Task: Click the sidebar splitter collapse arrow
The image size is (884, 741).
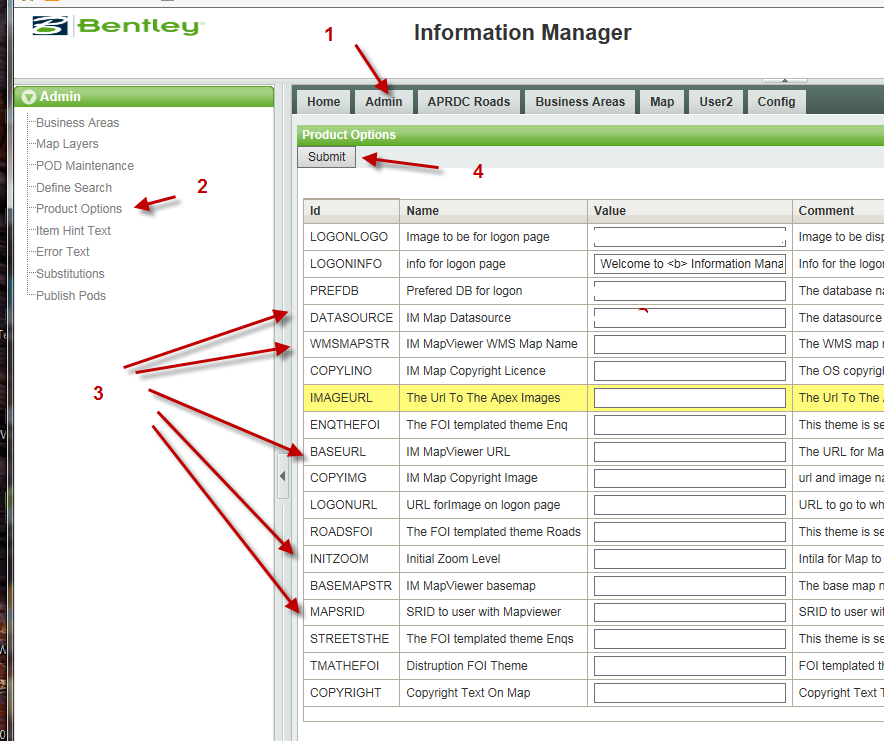Action: (283, 476)
